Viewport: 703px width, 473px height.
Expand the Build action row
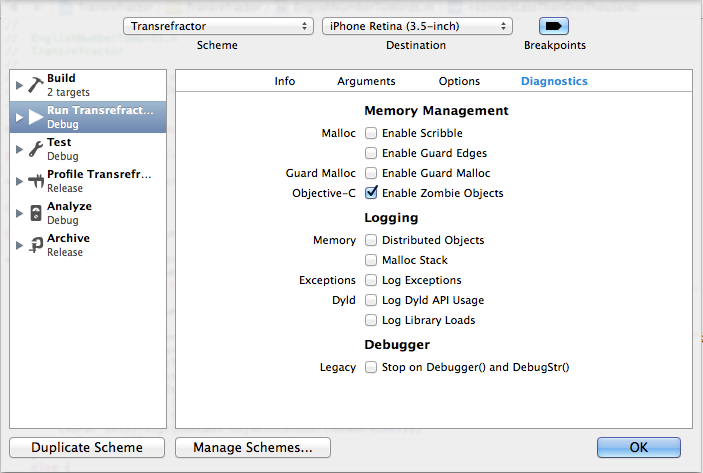tap(19, 85)
